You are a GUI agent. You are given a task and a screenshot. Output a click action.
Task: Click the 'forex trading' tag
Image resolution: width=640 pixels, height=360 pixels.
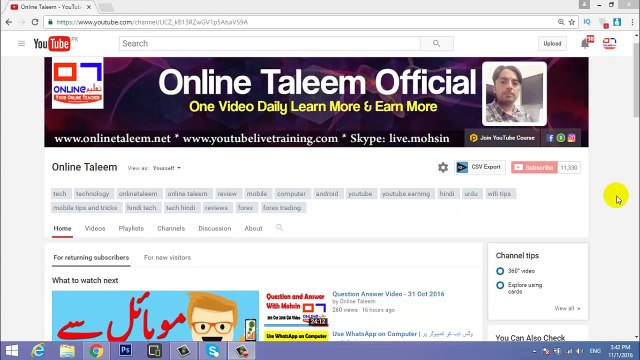pyautogui.click(x=282, y=208)
